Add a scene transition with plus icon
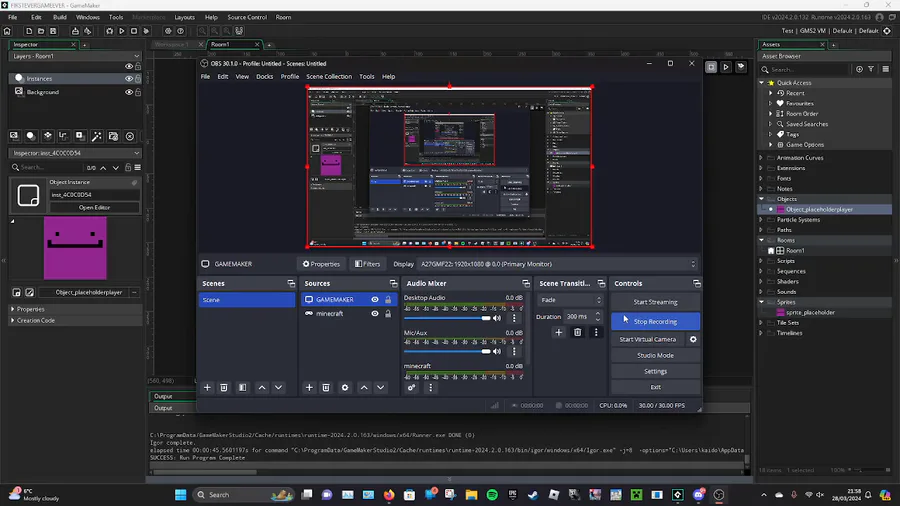The image size is (900, 506). (x=558, y=332)
